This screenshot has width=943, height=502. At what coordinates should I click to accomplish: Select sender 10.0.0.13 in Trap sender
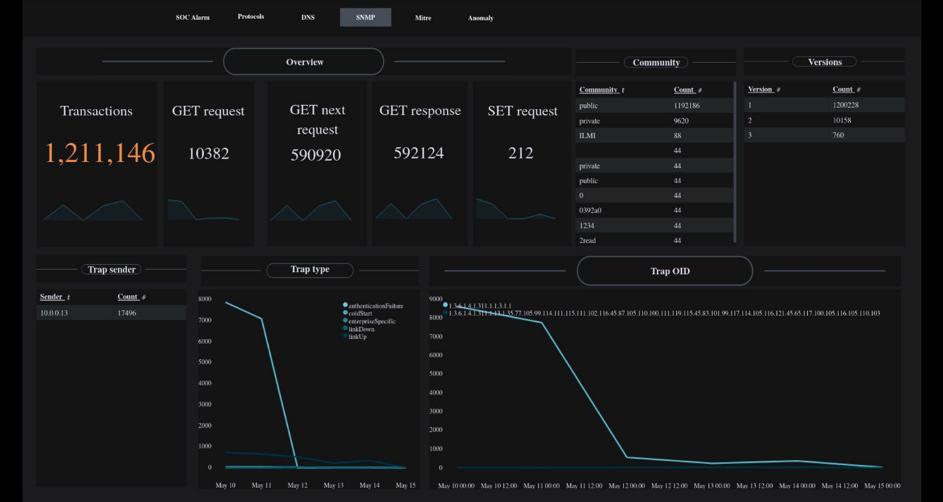[53, 313]
